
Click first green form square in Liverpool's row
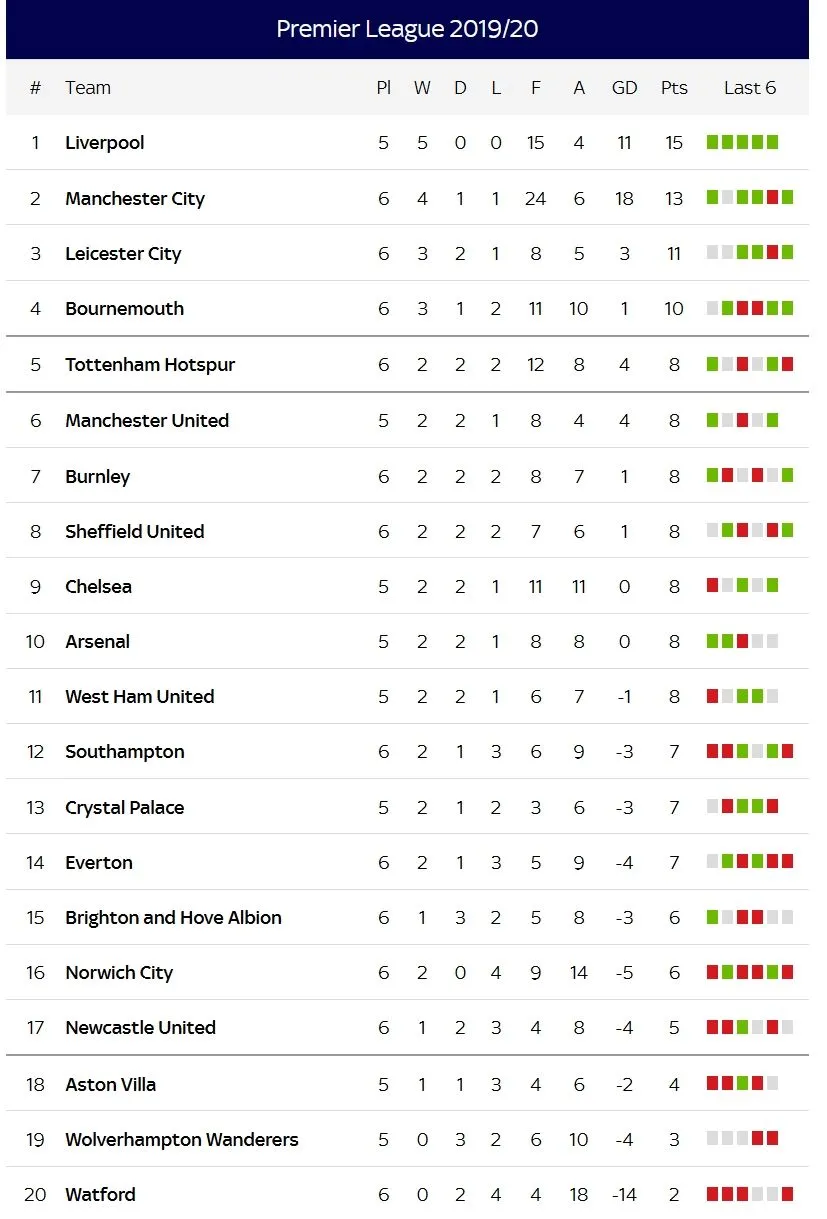(713, 143)
